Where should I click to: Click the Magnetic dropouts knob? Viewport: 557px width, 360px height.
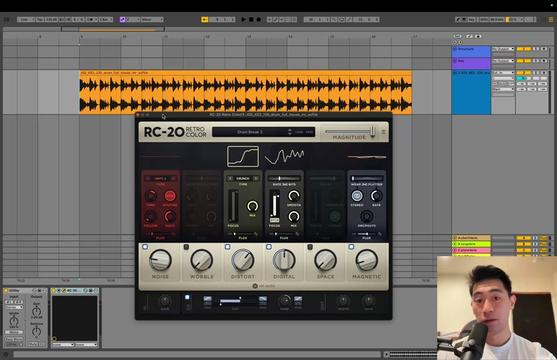(x=366, y=216)
